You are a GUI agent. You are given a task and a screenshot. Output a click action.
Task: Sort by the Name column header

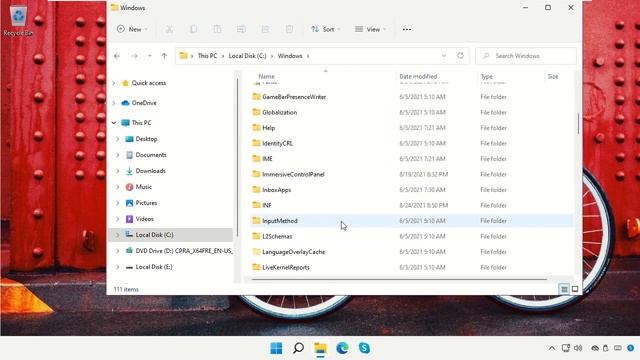(267, 76)
